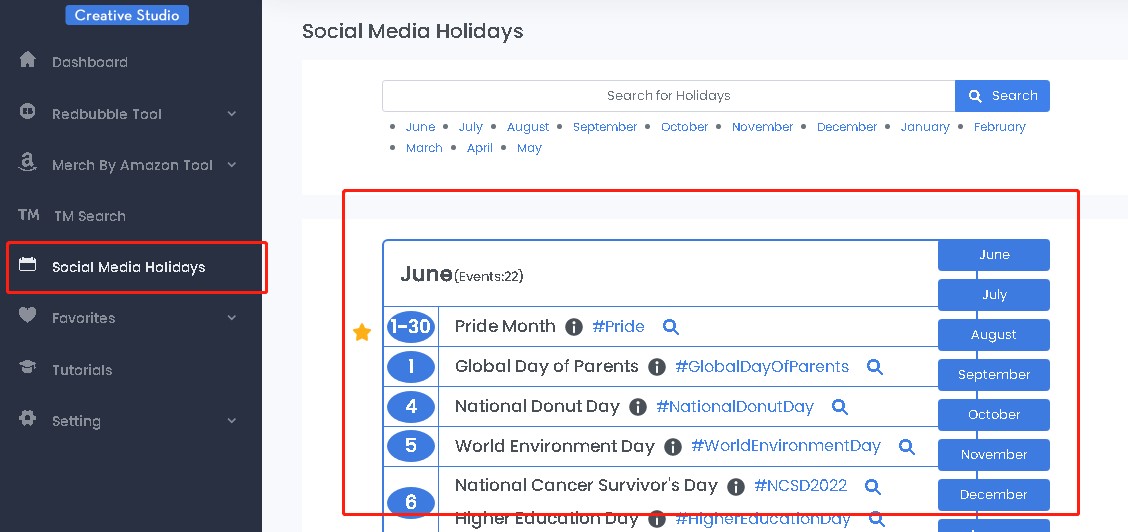Open Tutorials from the sidebar
Viewport: 1128px width, 532px height.
point(82,370)
